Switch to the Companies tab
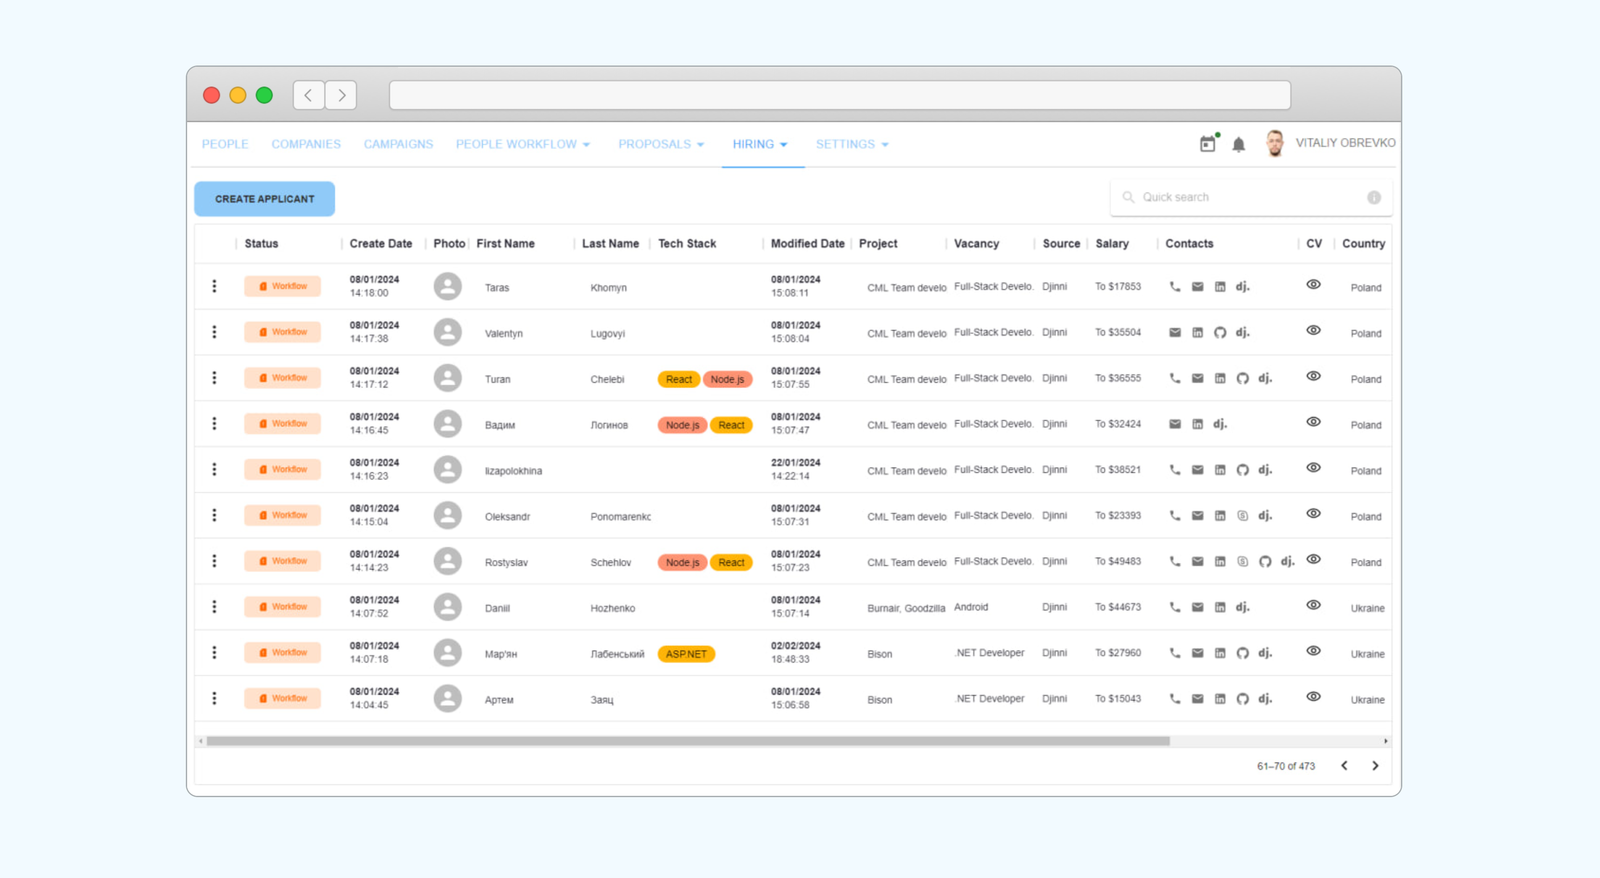This screenshot has height=878, width=1600. (x=306, y=144)
